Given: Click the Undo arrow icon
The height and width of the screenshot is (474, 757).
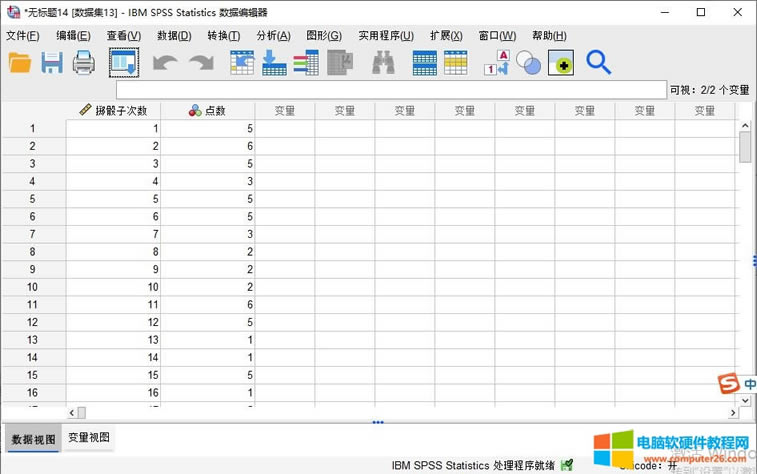Looking at the screenshot, I should 166,63.
